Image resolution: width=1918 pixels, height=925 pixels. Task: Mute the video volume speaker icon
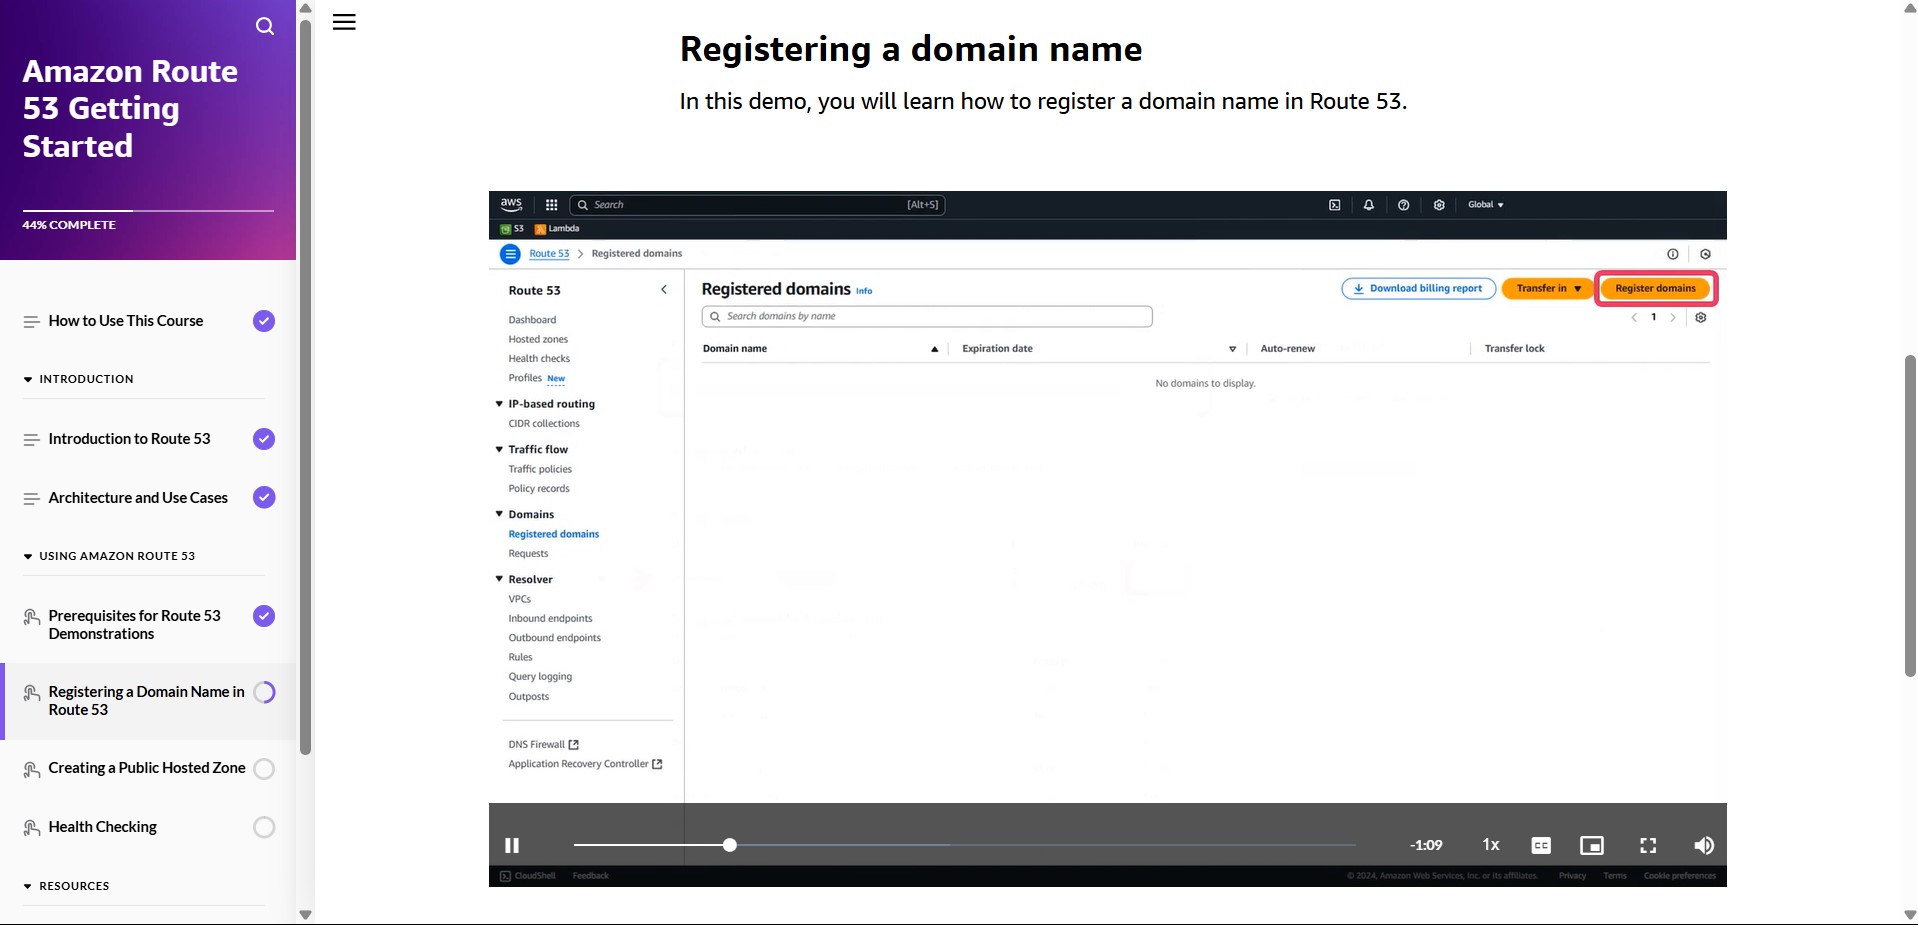tap(1704, 845)
